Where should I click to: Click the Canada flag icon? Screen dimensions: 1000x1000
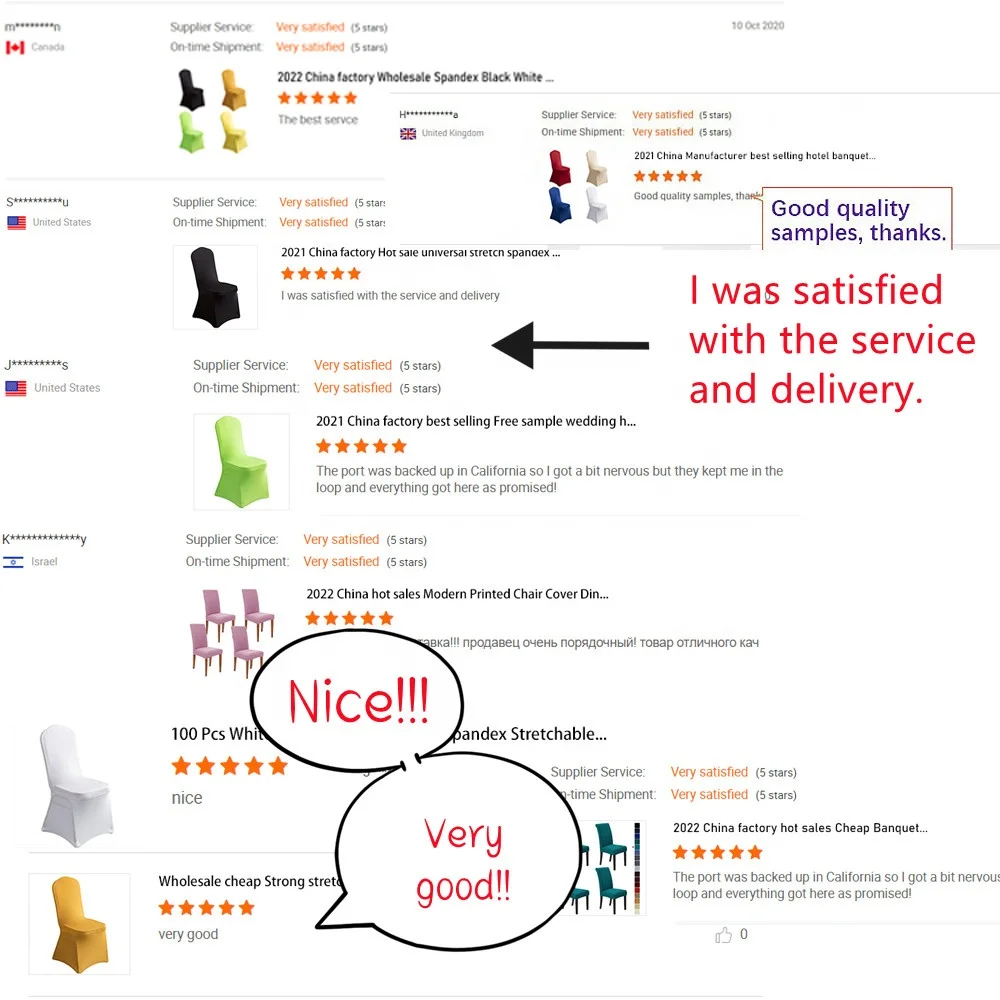[15, 47]
